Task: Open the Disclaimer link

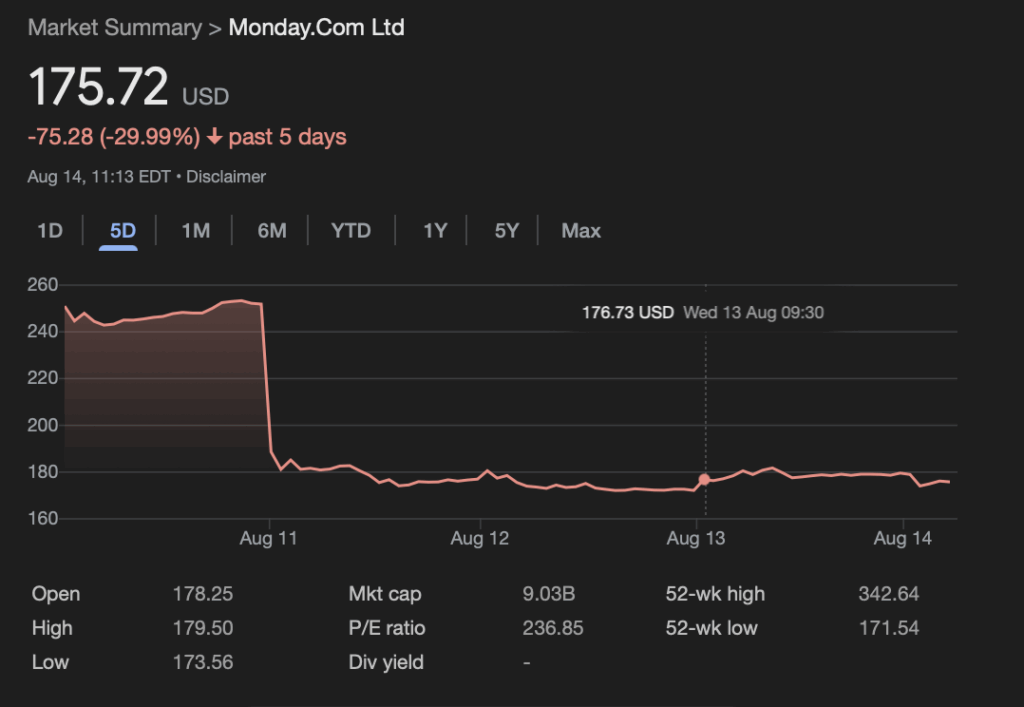Action: click(x=226, y=177)
